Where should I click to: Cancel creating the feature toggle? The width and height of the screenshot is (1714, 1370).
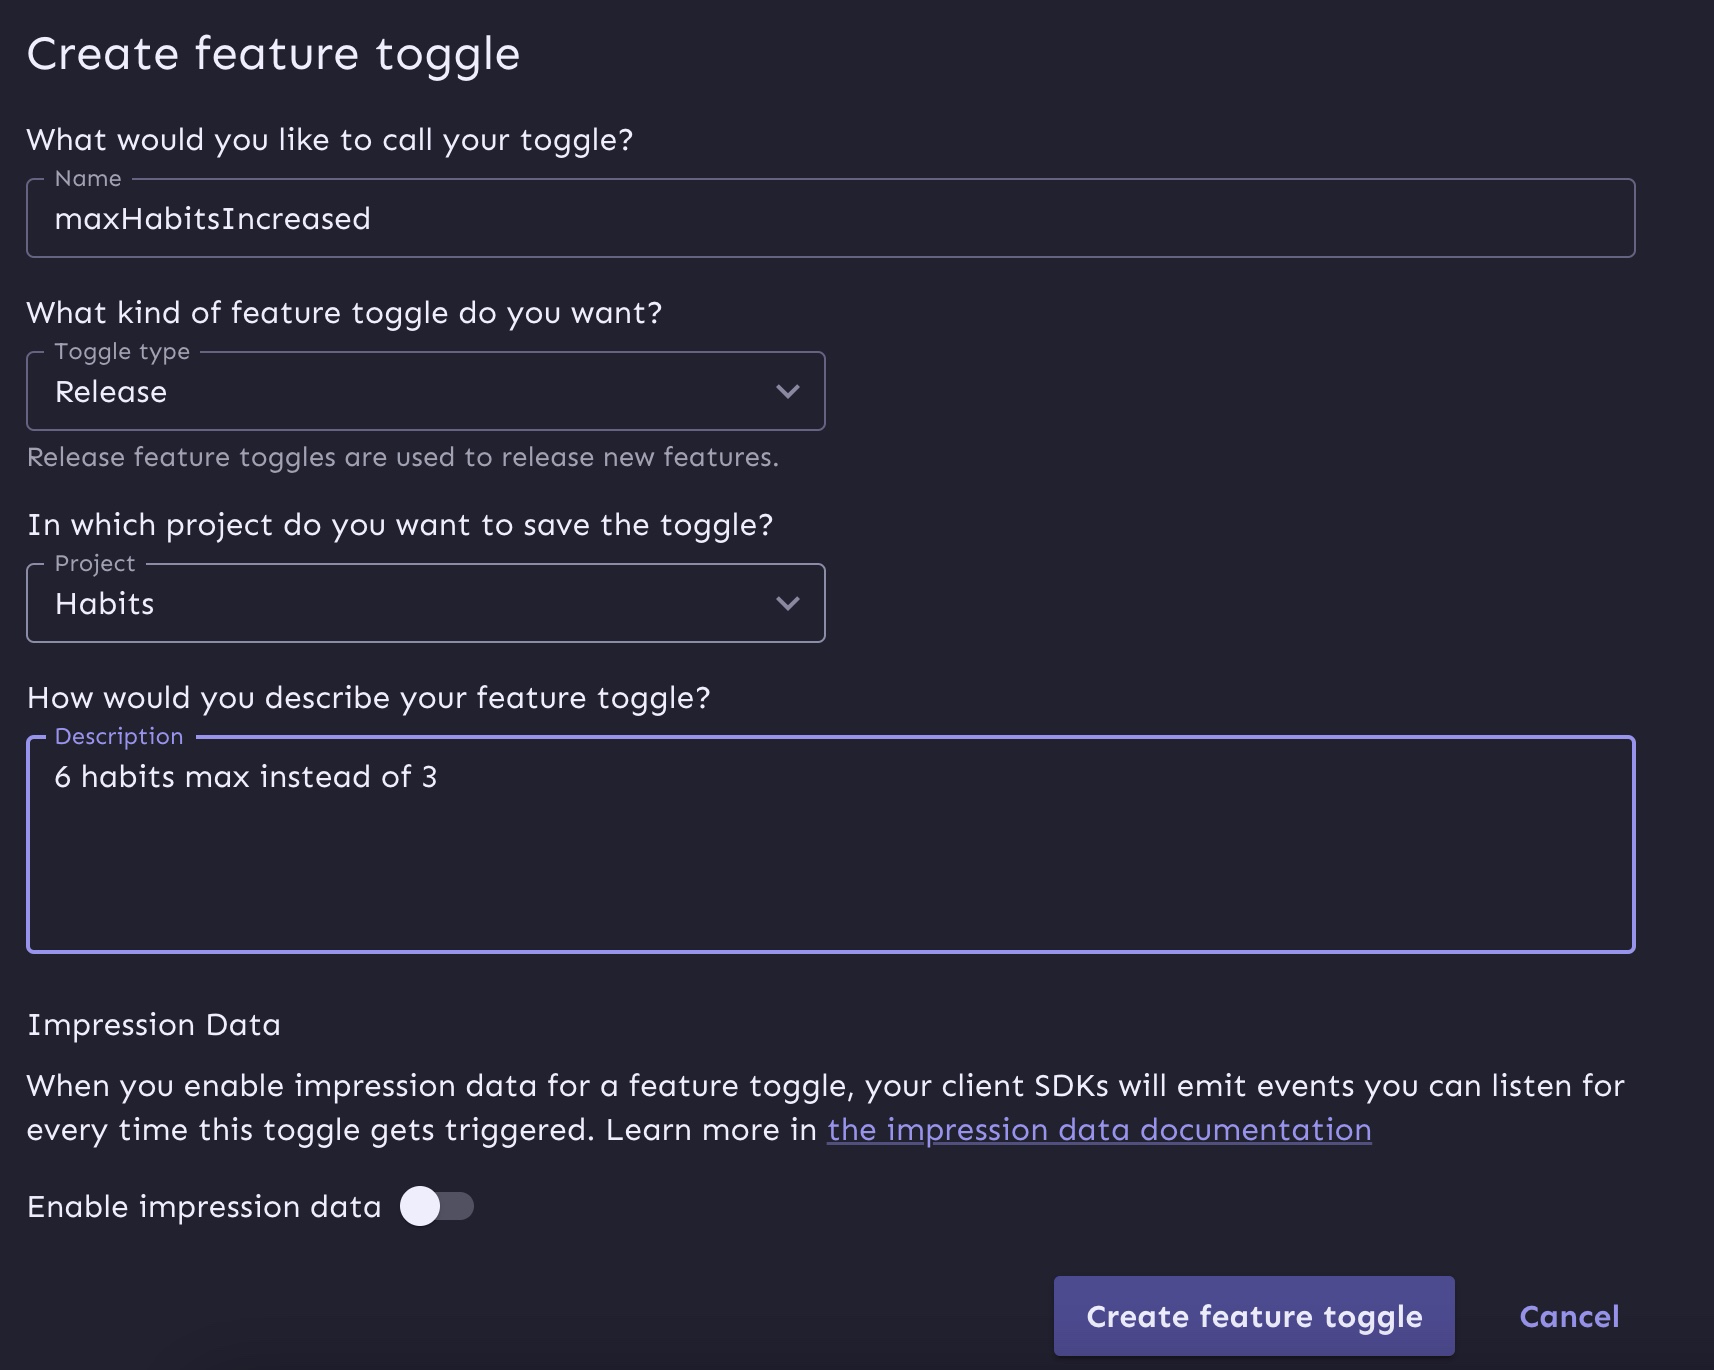point(1569,1316)
